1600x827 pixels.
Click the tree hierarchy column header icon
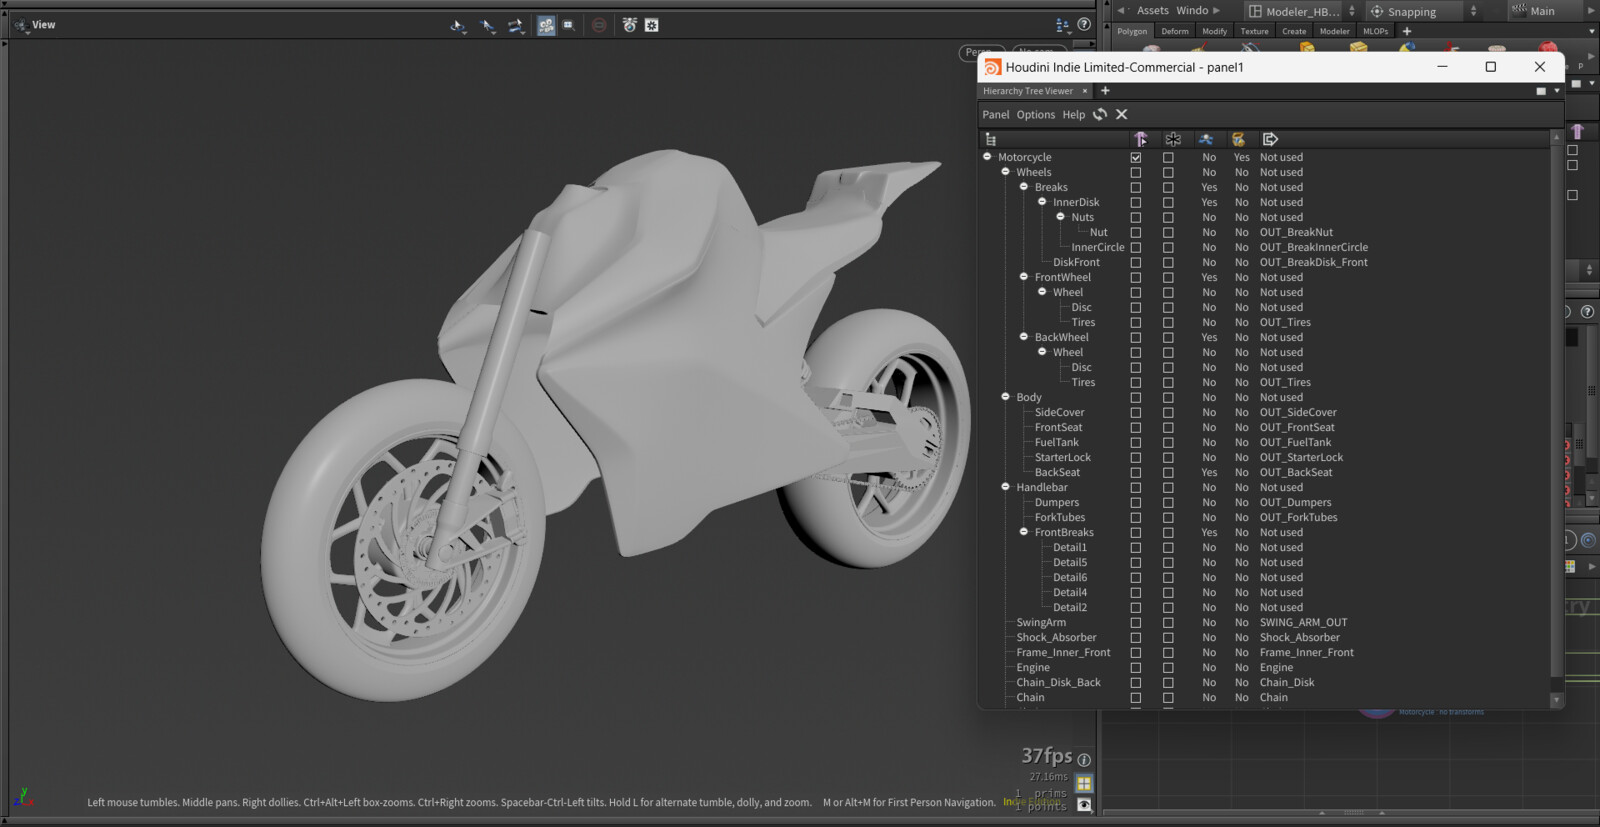coord(991,139)
